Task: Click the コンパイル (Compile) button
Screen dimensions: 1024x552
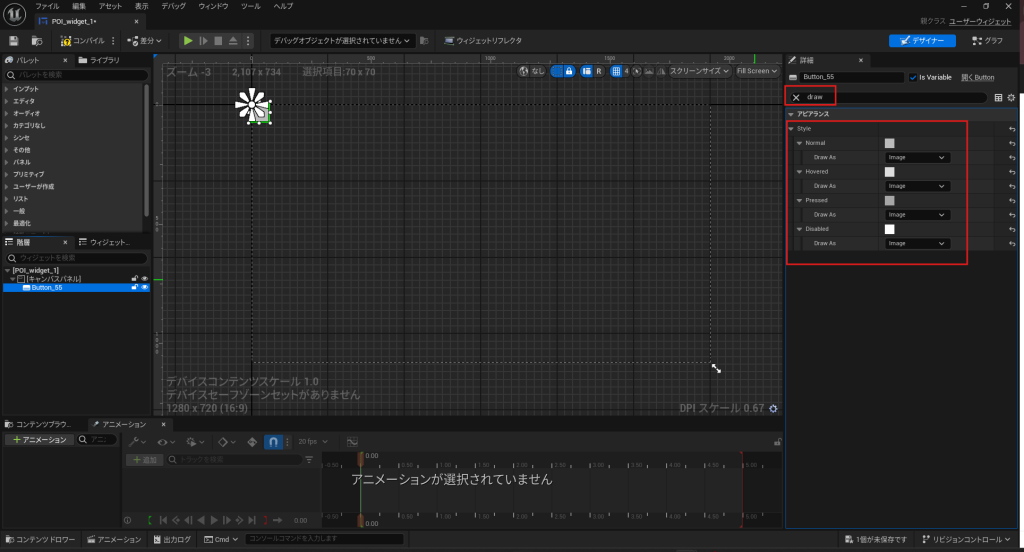Action: pos(83,41)
